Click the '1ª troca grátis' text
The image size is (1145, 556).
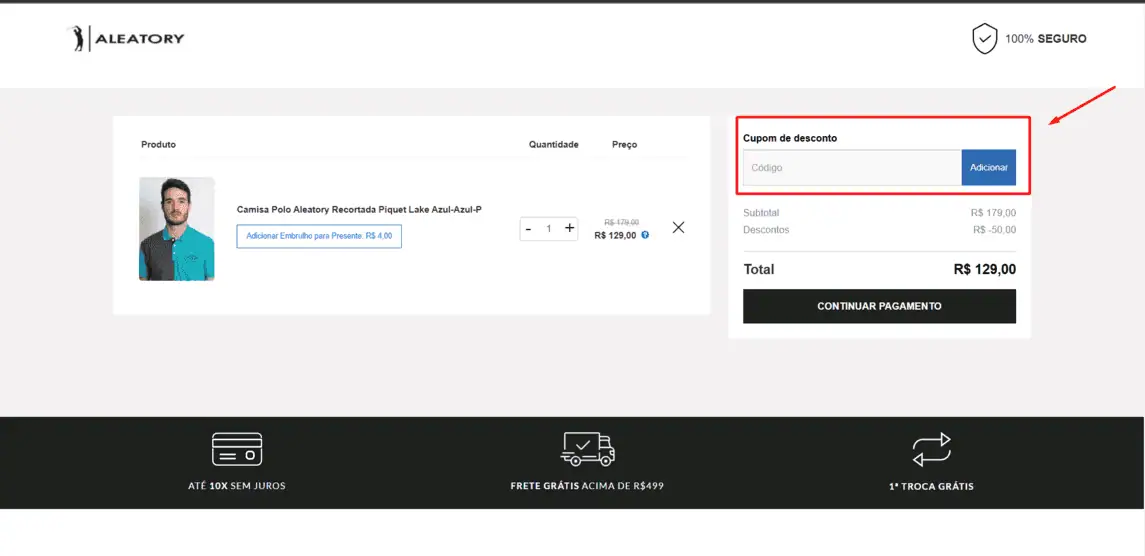click(931, 487)
